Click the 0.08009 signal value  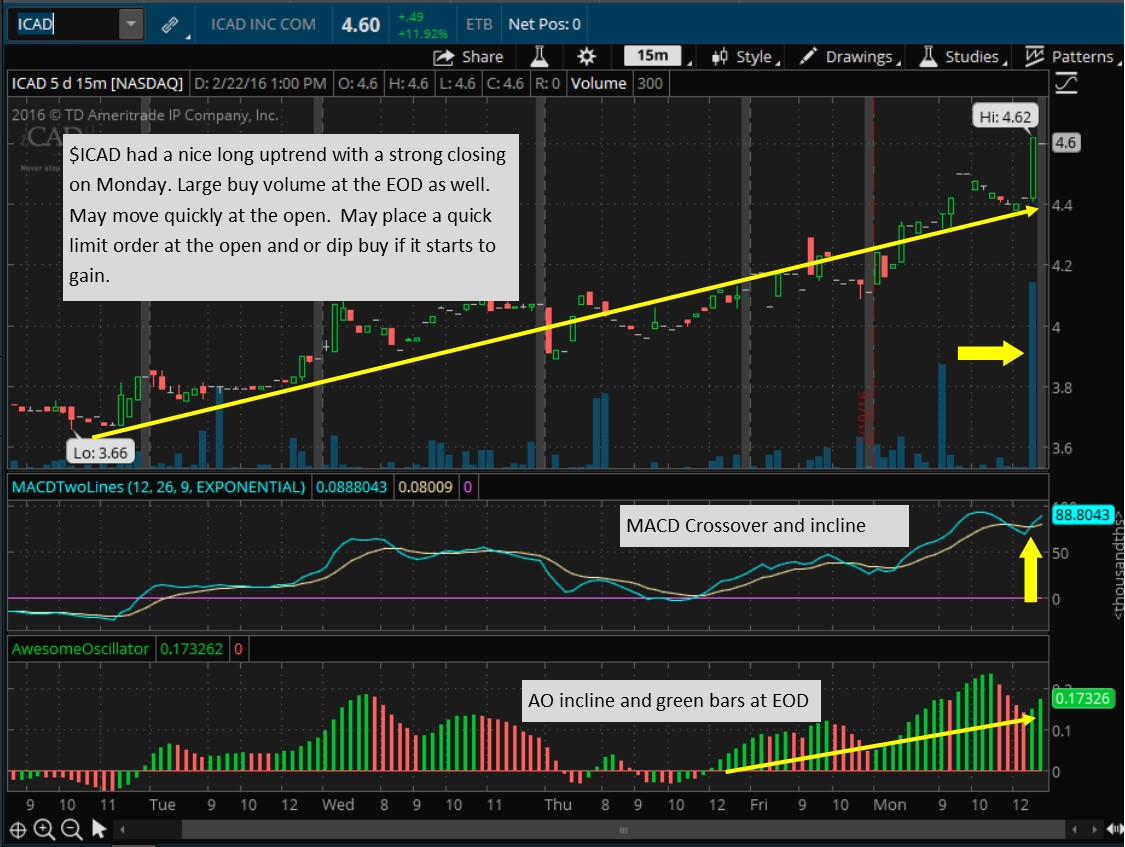click(x=425, y=487)
